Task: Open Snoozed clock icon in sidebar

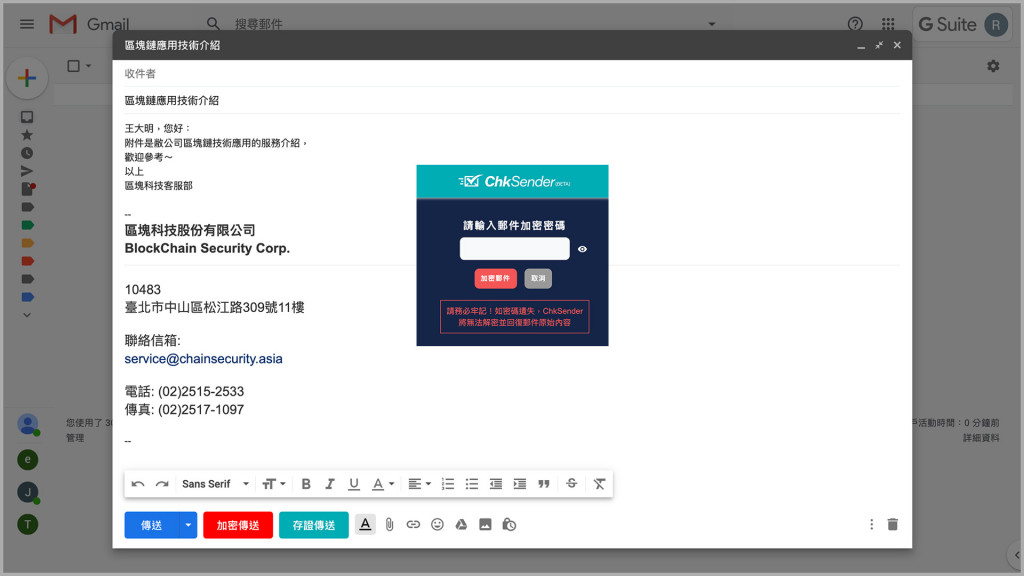Action: [x=27, y=153]
